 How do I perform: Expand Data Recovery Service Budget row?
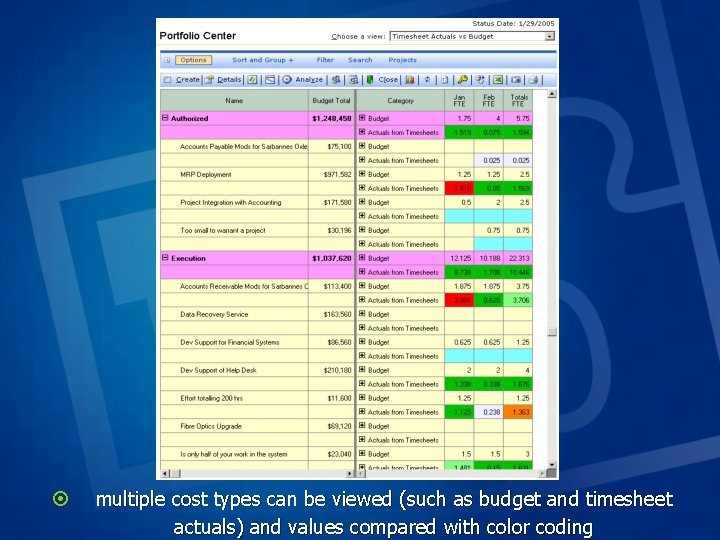362,314
